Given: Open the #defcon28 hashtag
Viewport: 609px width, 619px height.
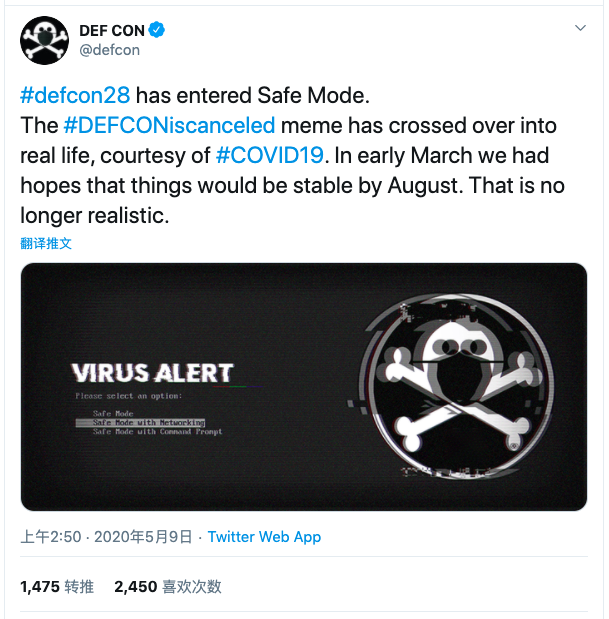Looking at the screenshot, I should pyautogui.click(x=75, y=97).
